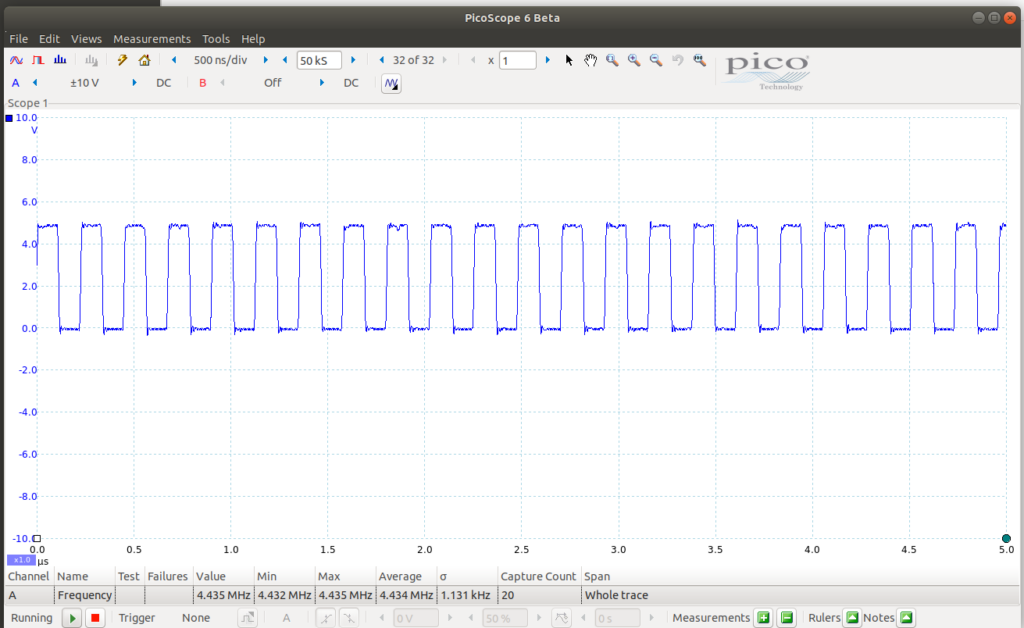Viewport: 1024px width, 628px height.
Task: Select the Frequency measurement row
Action: [511, 595]
